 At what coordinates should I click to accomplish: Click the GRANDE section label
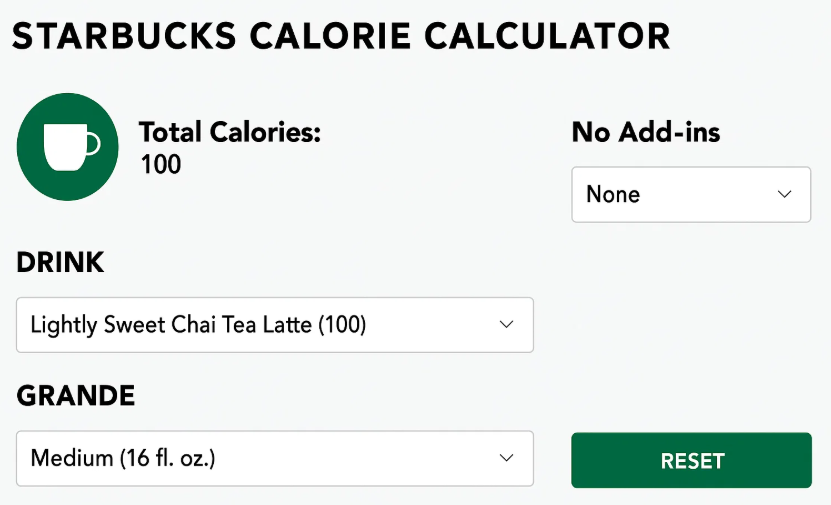coord(75,396)
